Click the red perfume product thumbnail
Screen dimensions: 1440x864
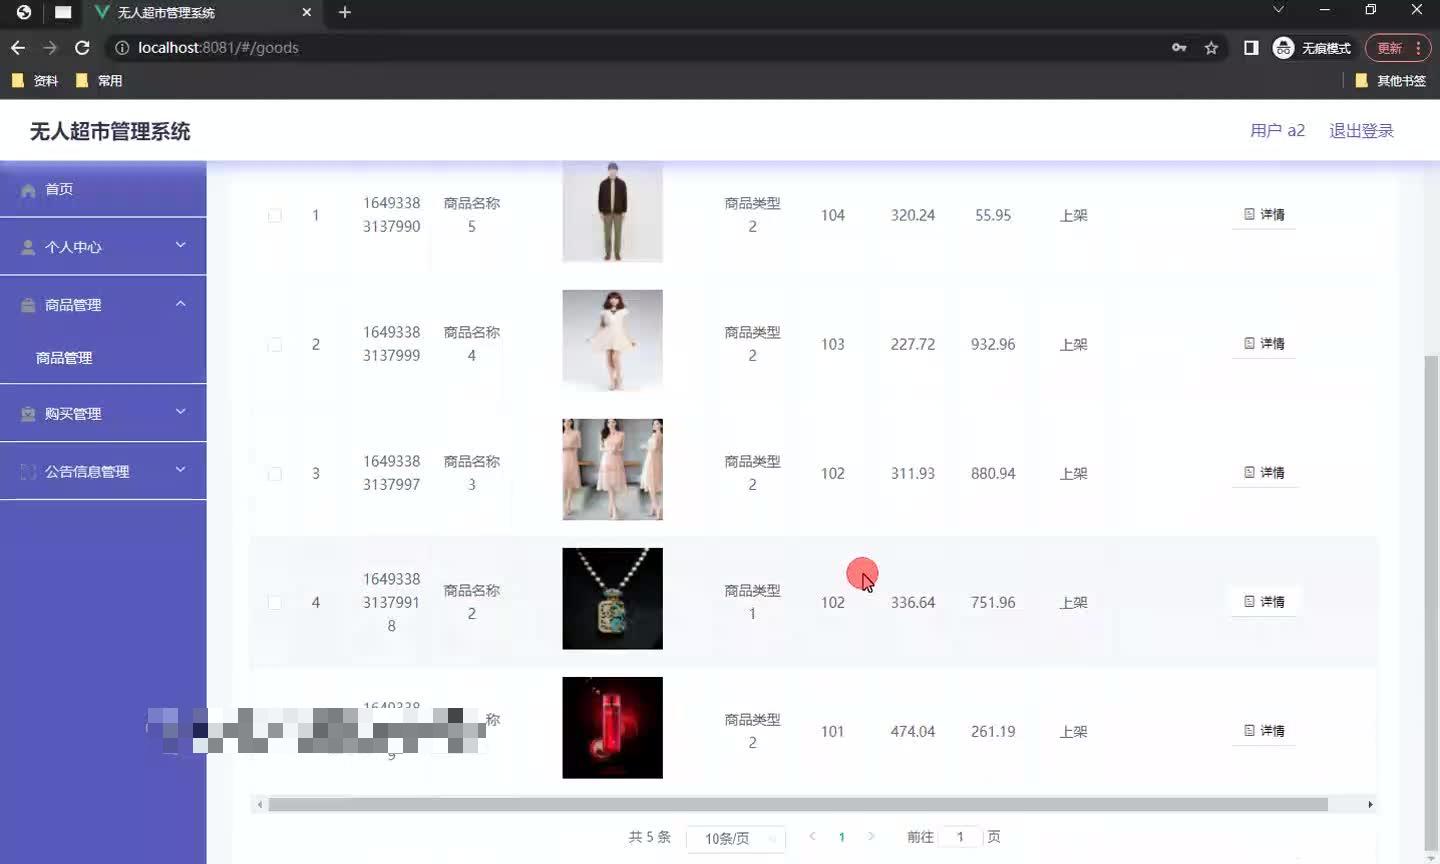pos(612,727)
